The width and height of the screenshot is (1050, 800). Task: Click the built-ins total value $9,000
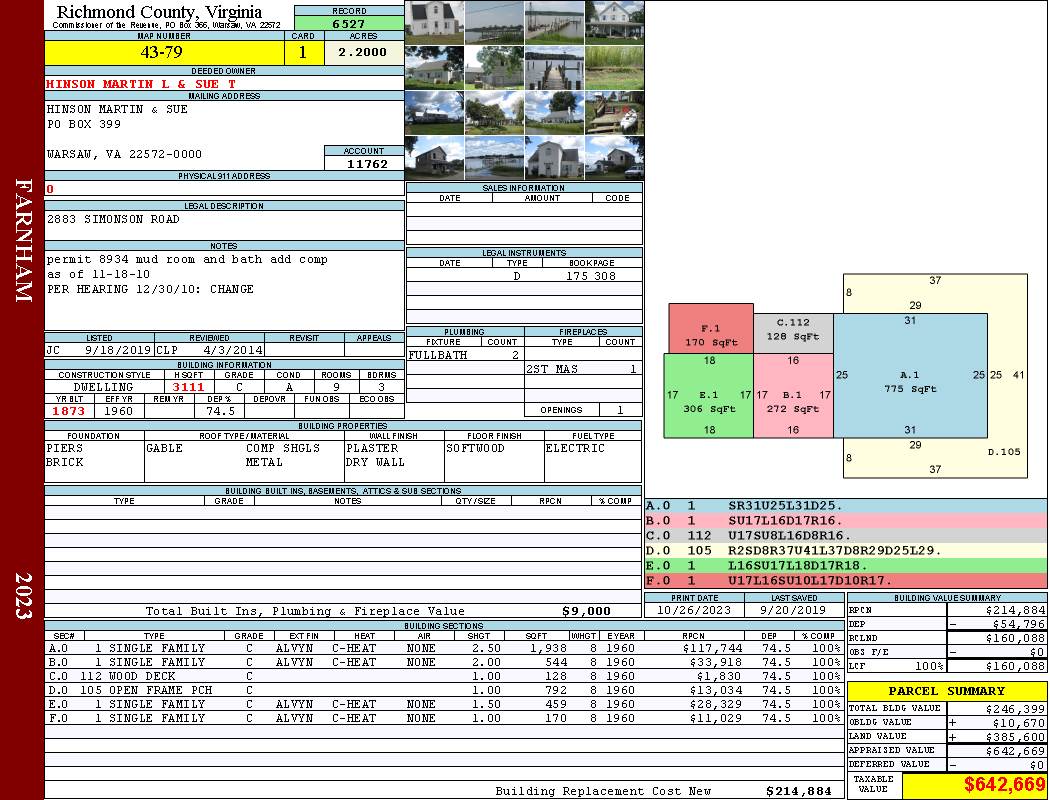pos(586,611)
